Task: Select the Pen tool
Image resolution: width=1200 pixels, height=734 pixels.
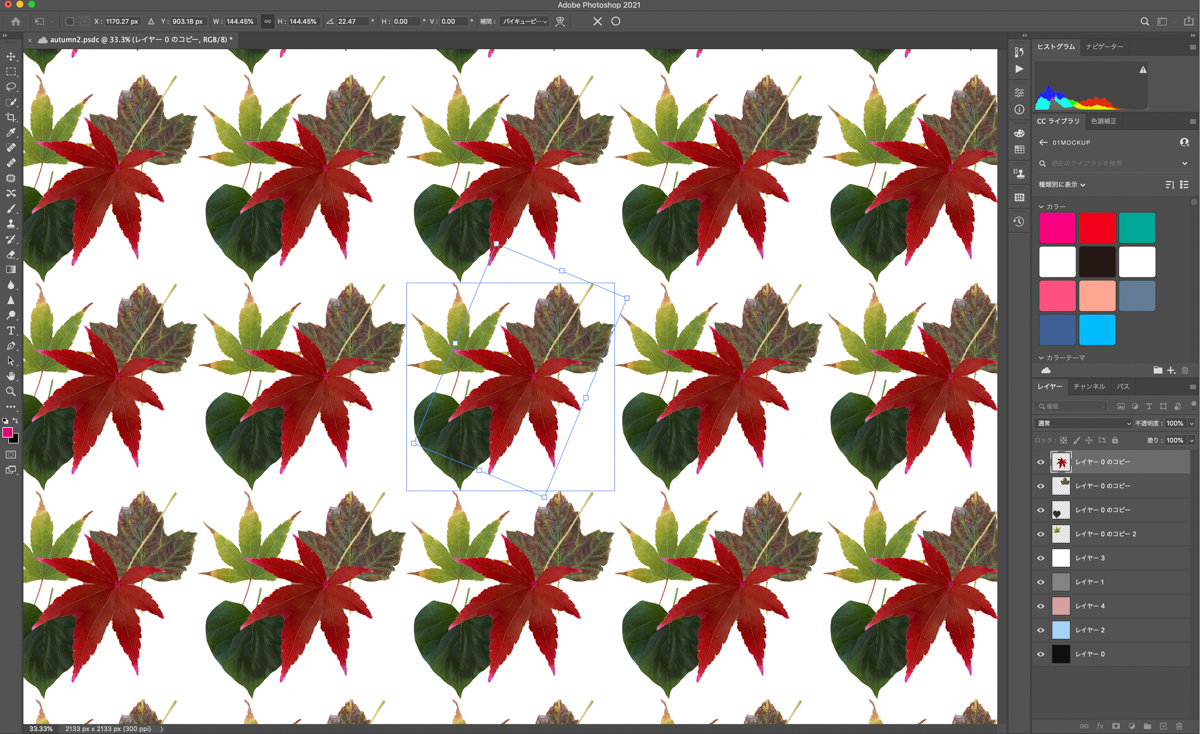Action: click(x=11, y=346)
